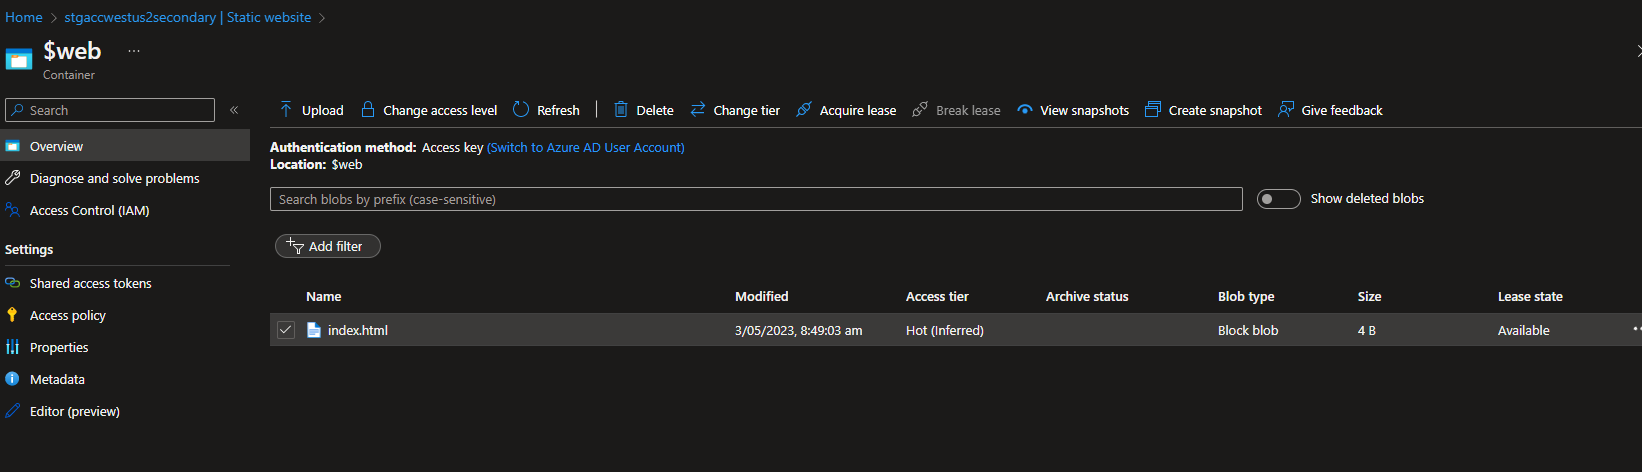Click the modified date 3/05/2023, 8:49:03 am
Screen dimensions: 1642x472
click(x=798, y=330)
